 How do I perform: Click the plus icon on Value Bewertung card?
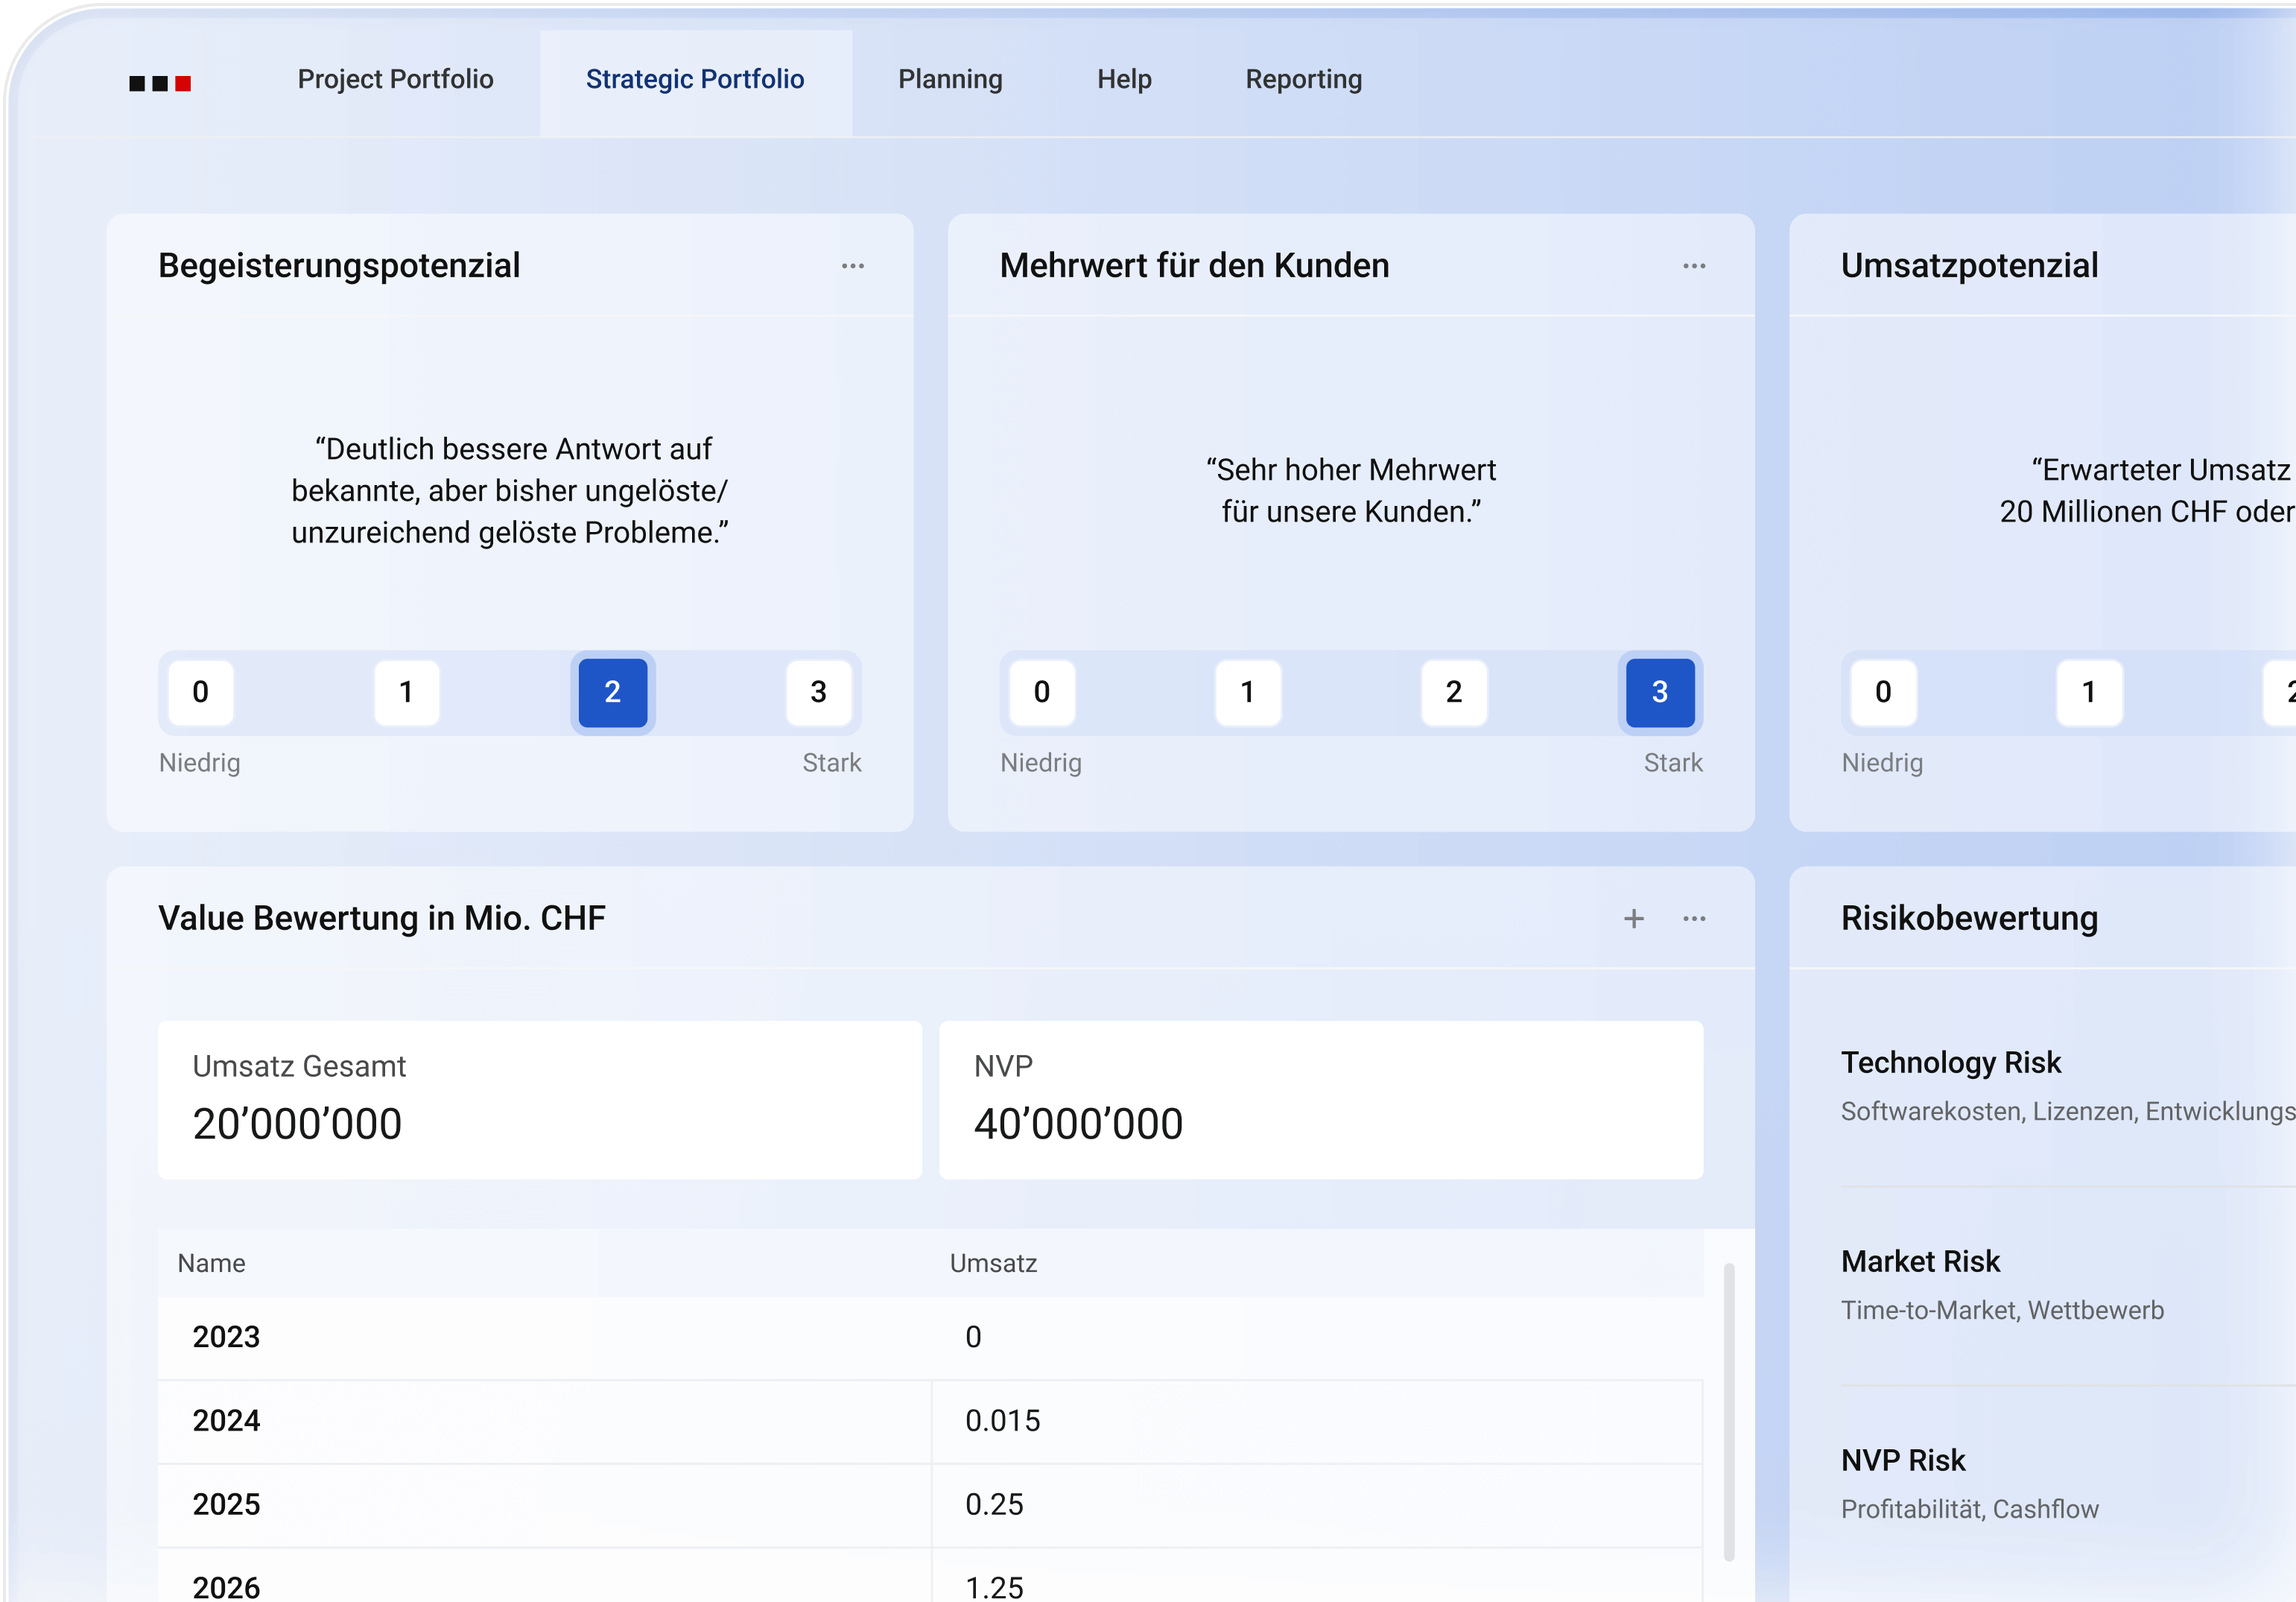pos(1632,918)
